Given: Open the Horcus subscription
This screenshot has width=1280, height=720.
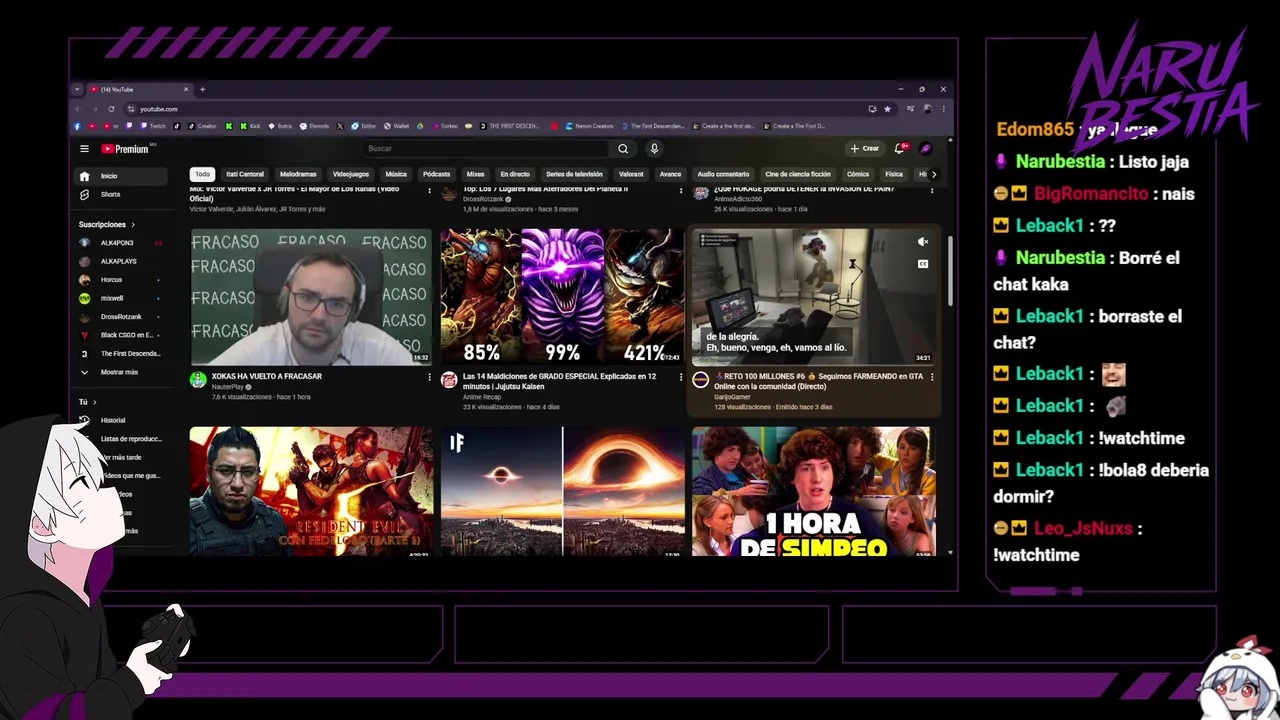Looking at the screenshot, I should [x=122, y=280].
